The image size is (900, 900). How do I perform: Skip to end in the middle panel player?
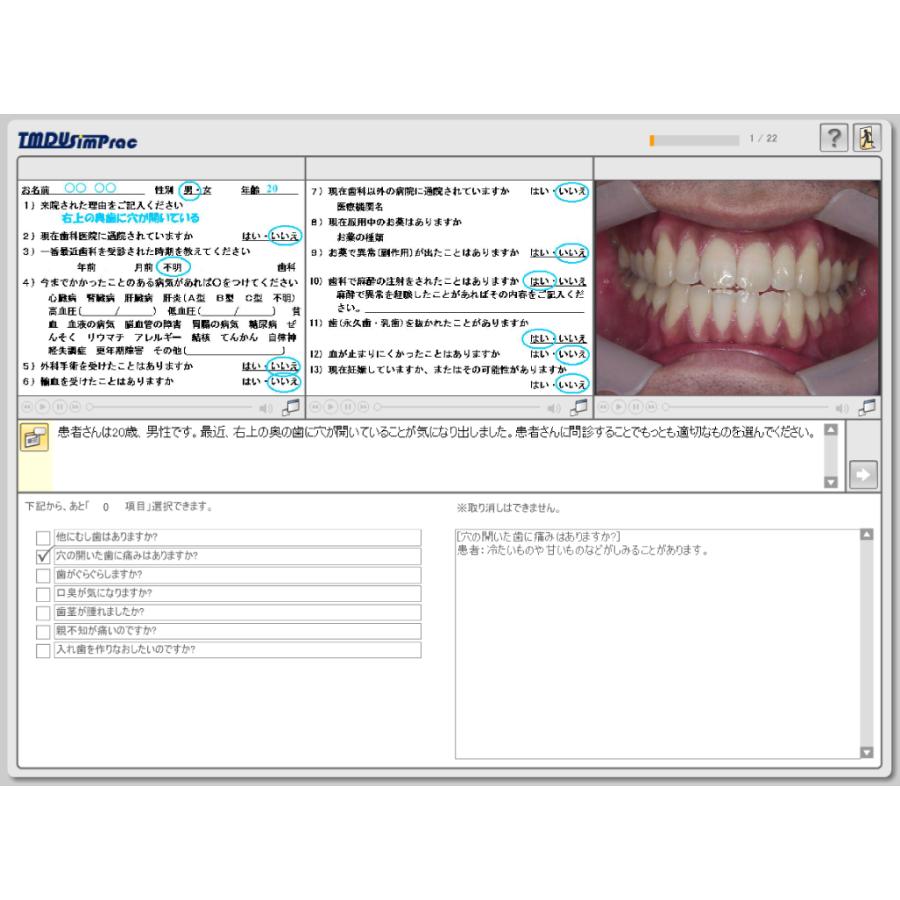click(x=363, y=407)
